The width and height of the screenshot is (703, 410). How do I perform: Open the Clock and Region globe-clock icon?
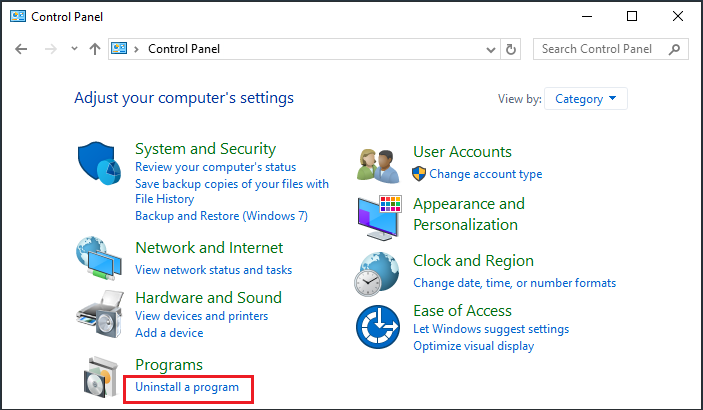(x=377, y=274)
